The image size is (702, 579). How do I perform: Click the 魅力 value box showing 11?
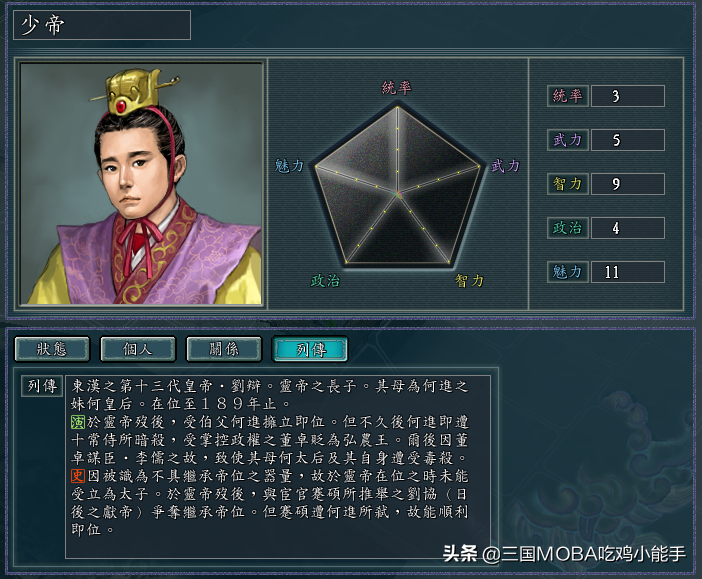click(628, 272)
